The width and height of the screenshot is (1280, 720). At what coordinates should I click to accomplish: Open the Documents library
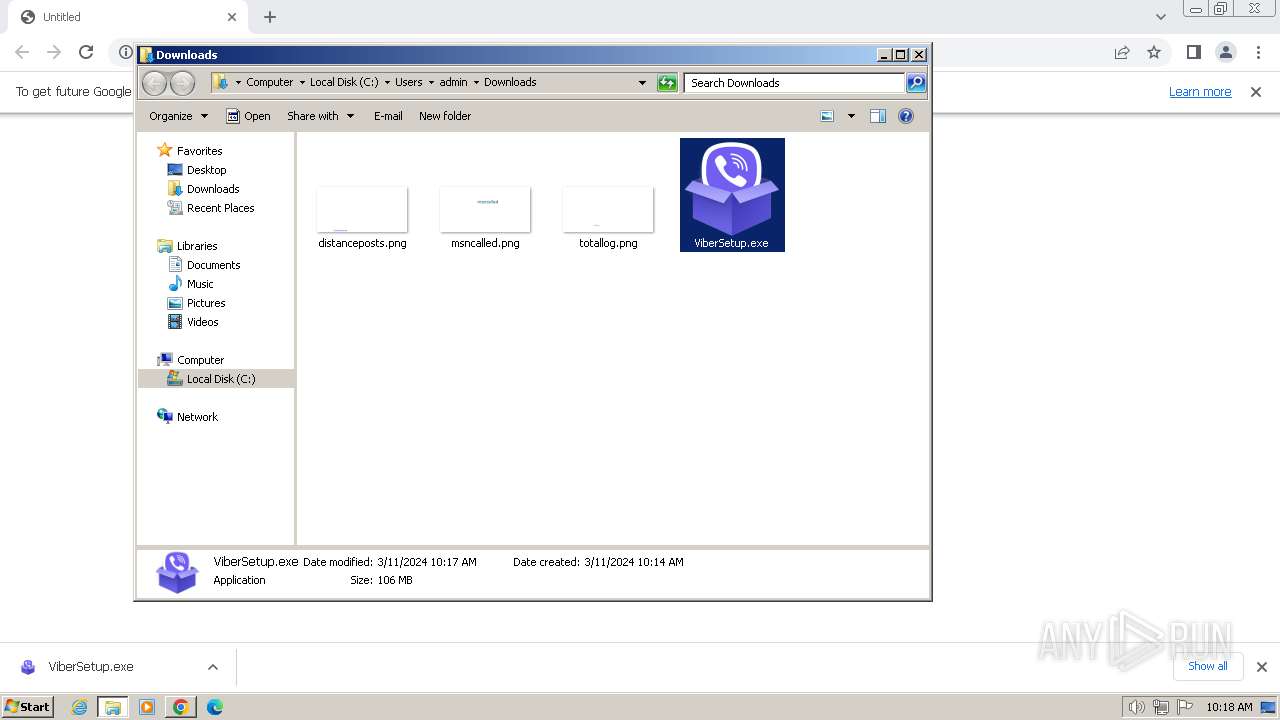pos(213,265)
